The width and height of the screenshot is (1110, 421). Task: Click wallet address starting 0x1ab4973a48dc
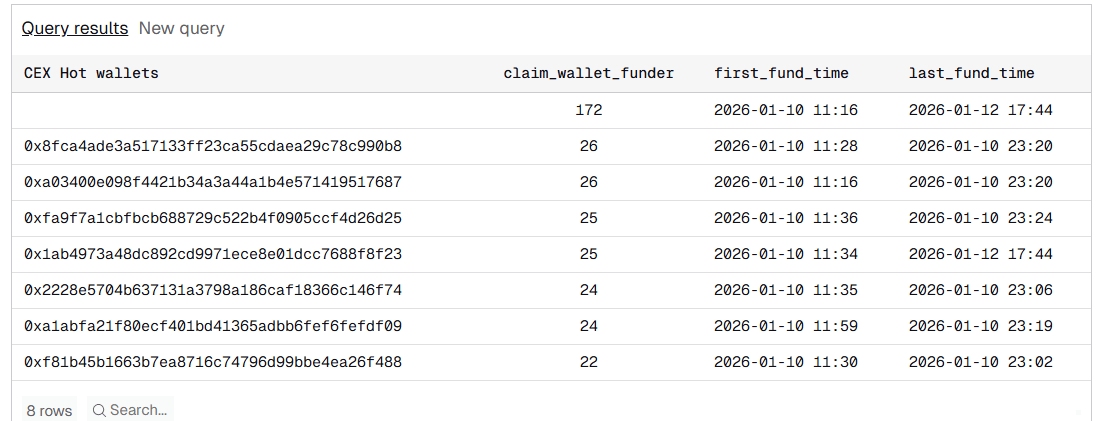click(x=213, y=254)
